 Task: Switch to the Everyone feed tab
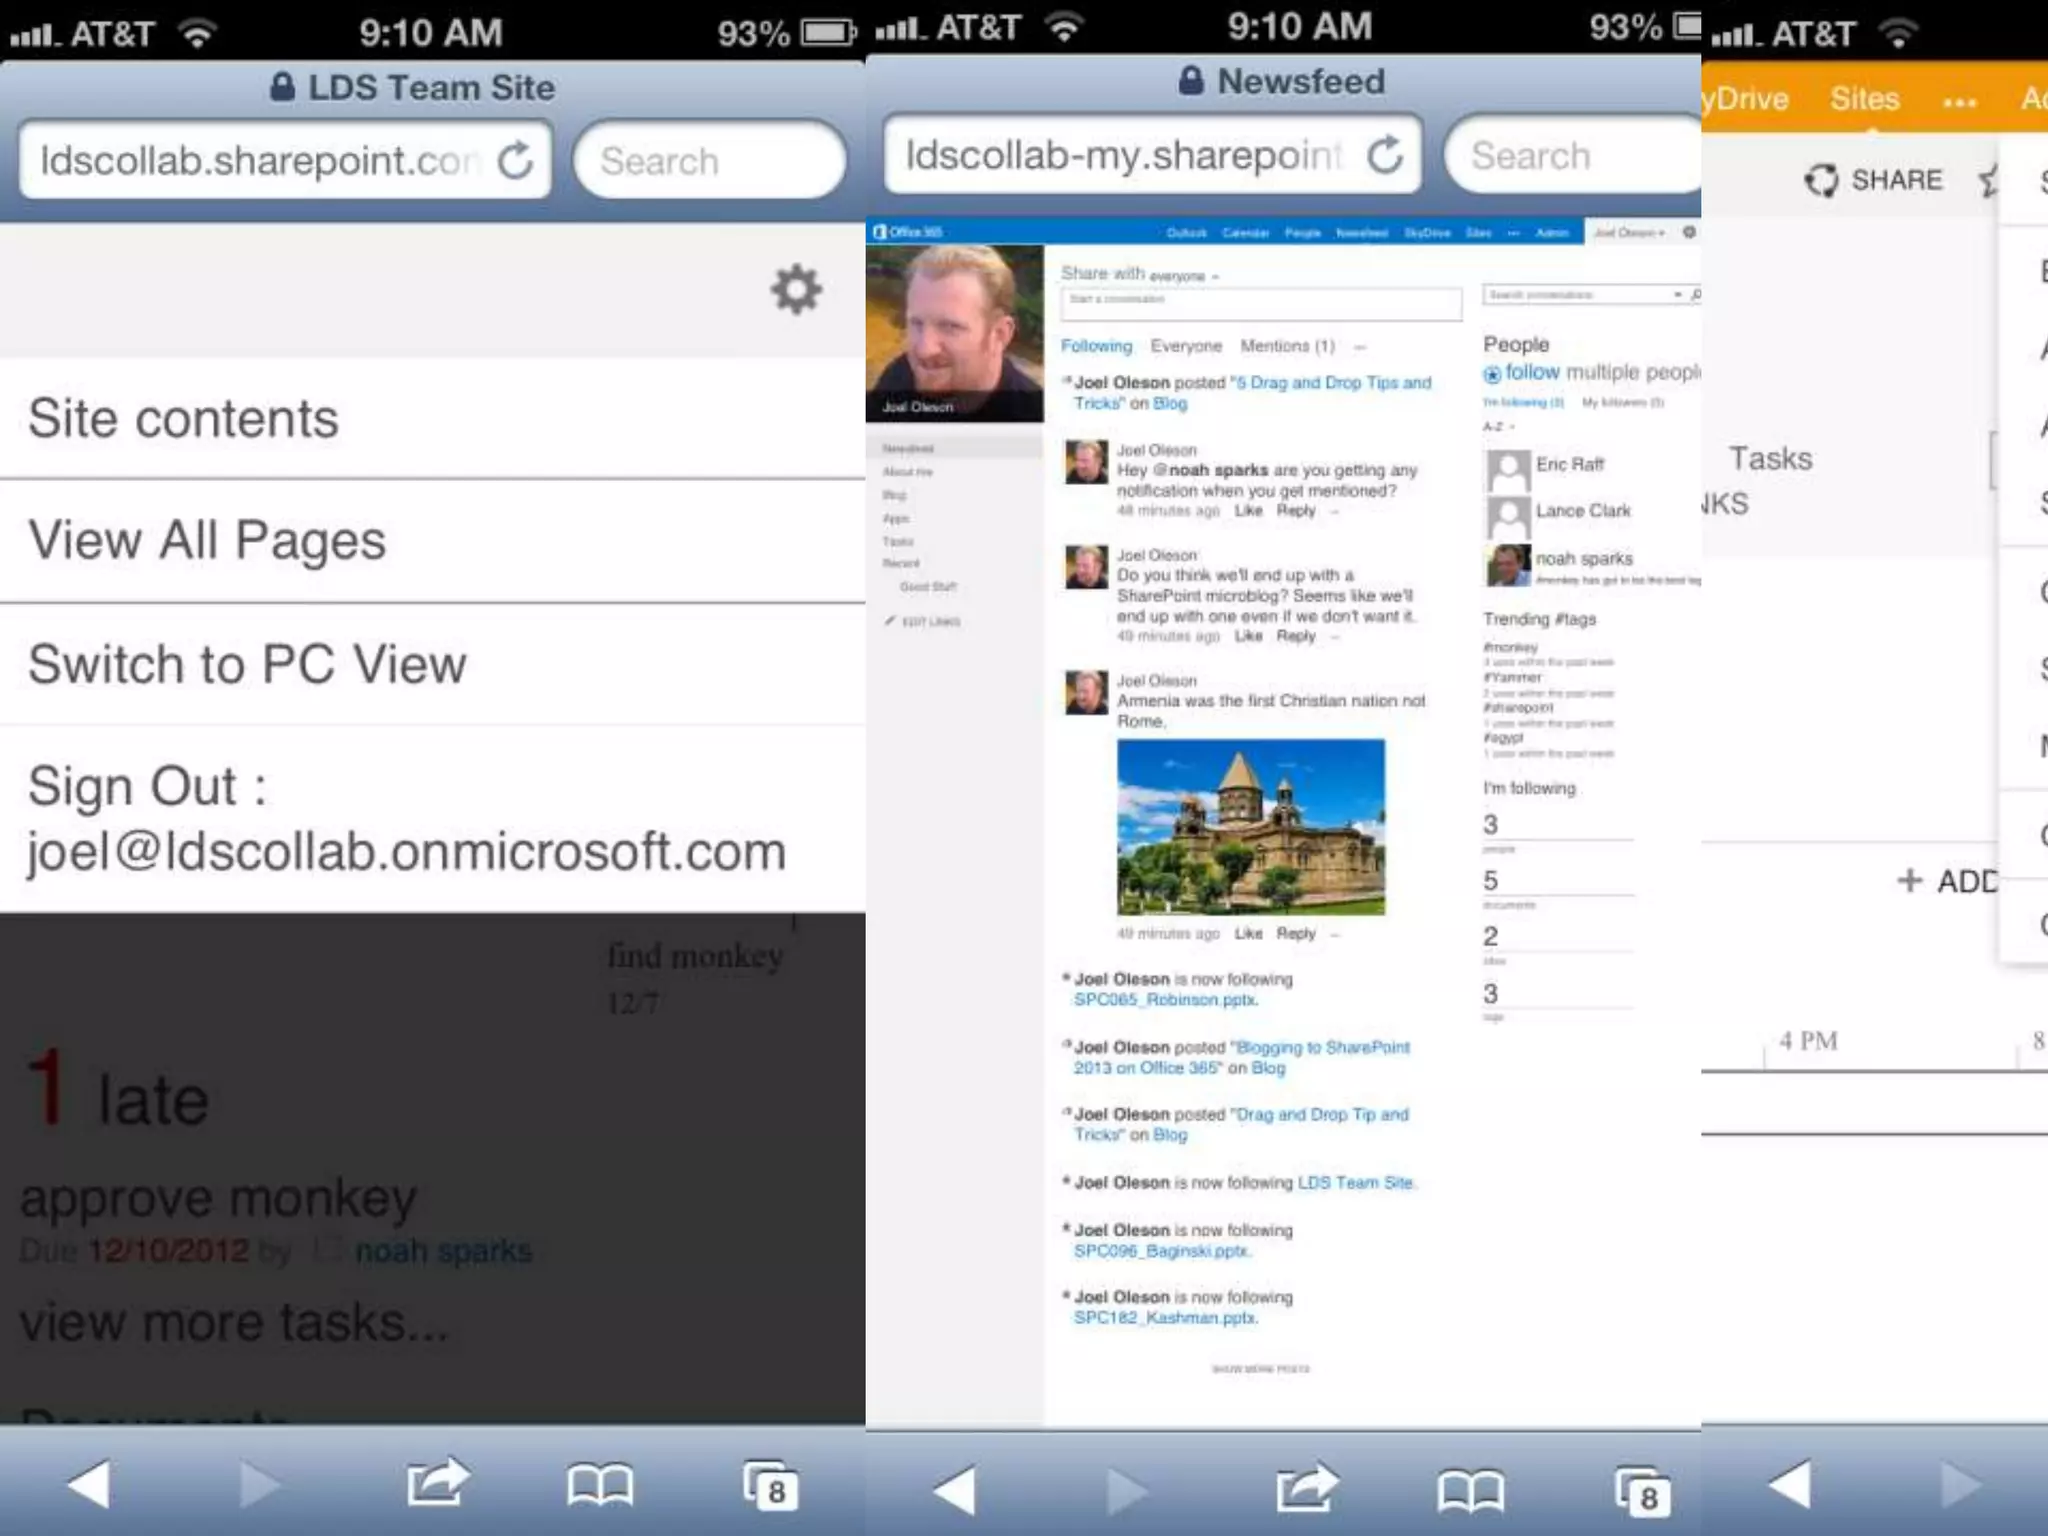coord(1186,346)
